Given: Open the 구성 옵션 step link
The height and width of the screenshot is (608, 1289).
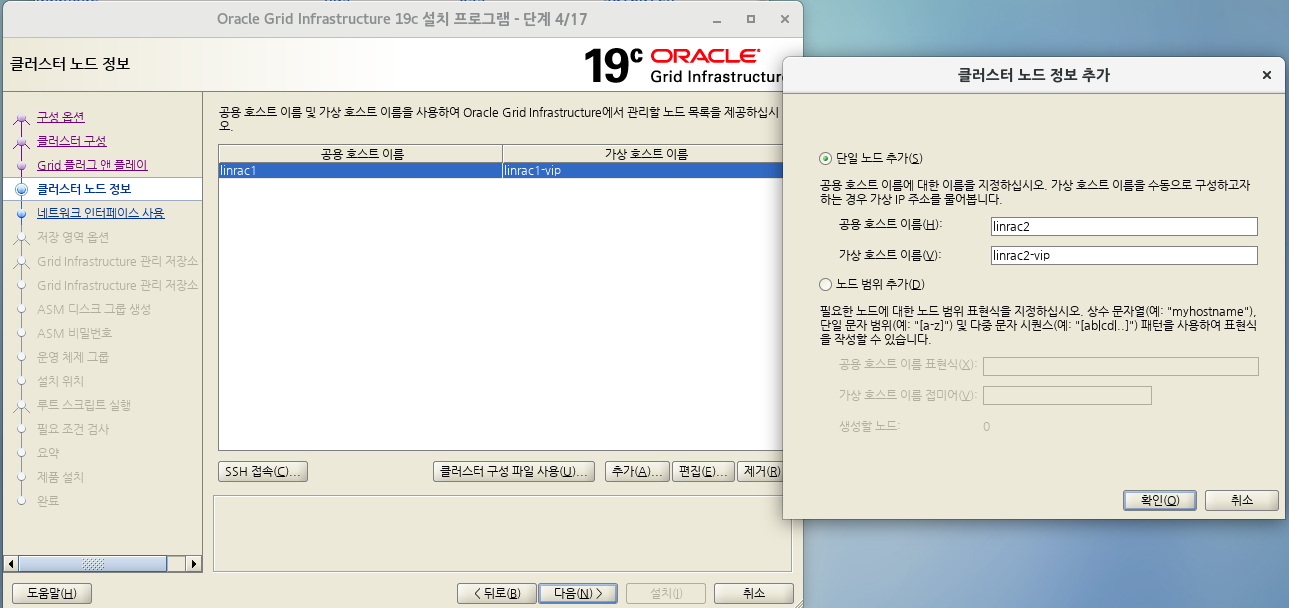Looking at the screenshot, I should 60,117.
